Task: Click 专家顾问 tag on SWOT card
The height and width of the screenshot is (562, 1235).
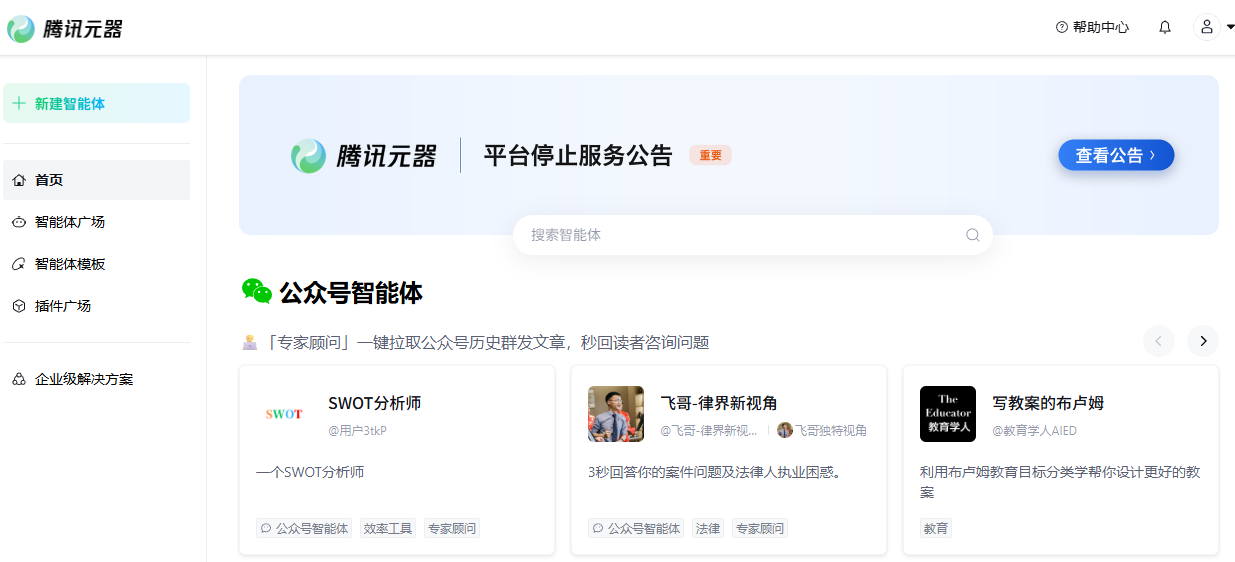Action: [x=452, y=528]
